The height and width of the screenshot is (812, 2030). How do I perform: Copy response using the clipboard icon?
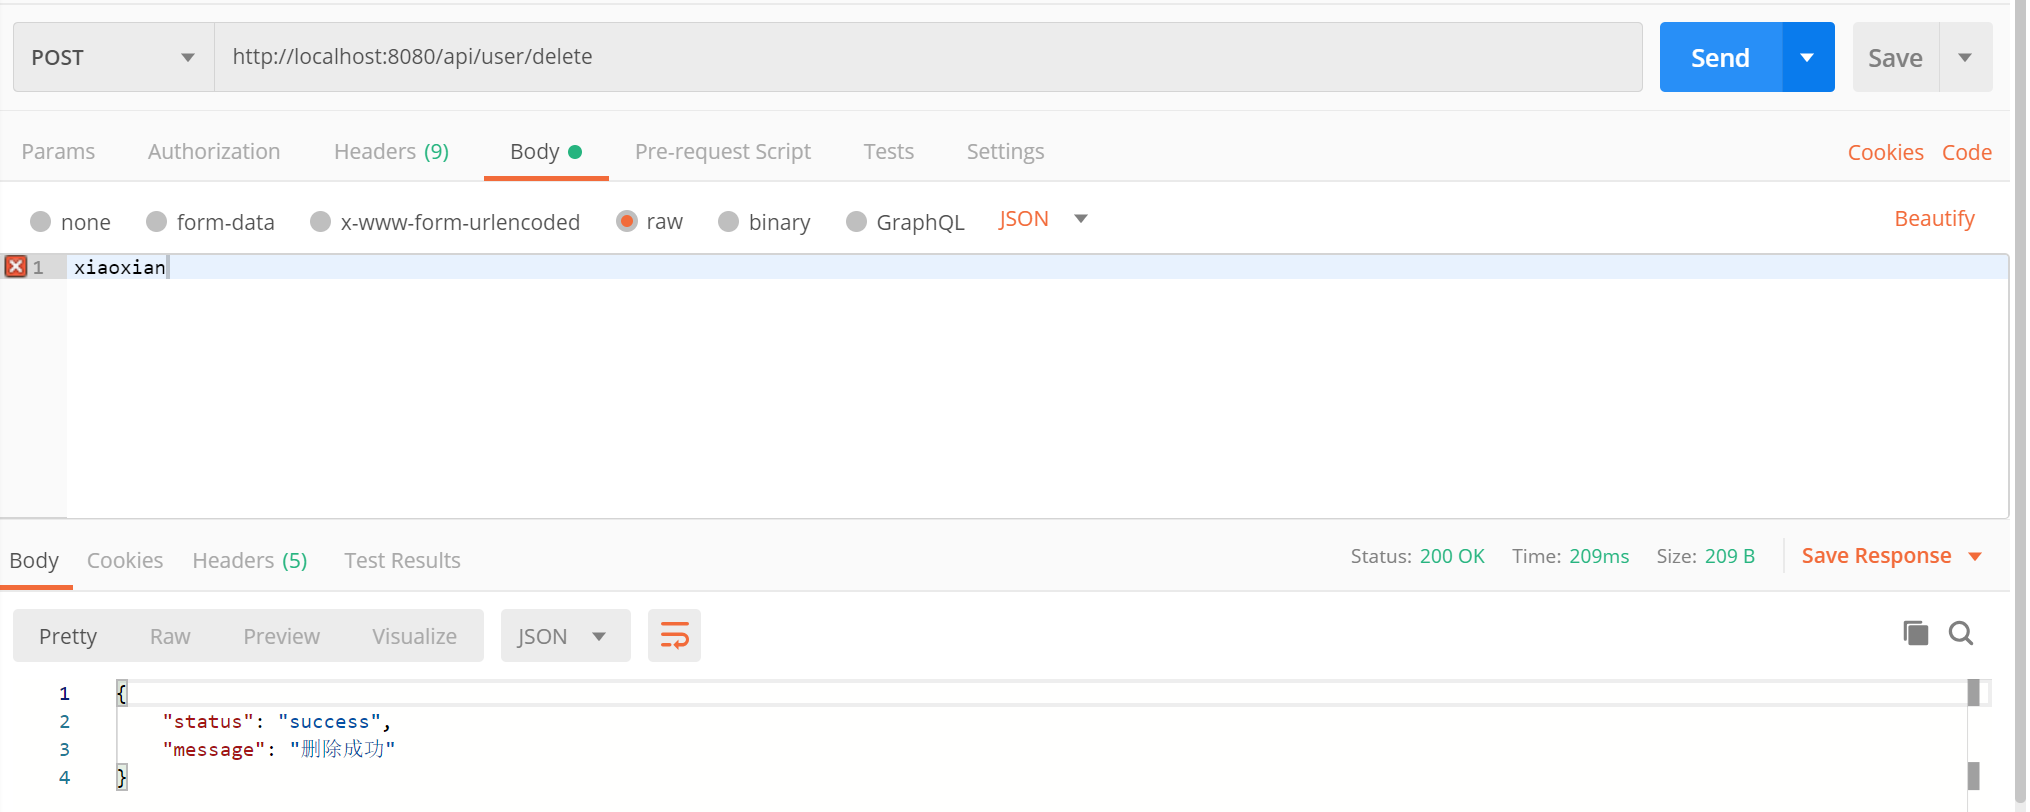[x=1915, y=633]
